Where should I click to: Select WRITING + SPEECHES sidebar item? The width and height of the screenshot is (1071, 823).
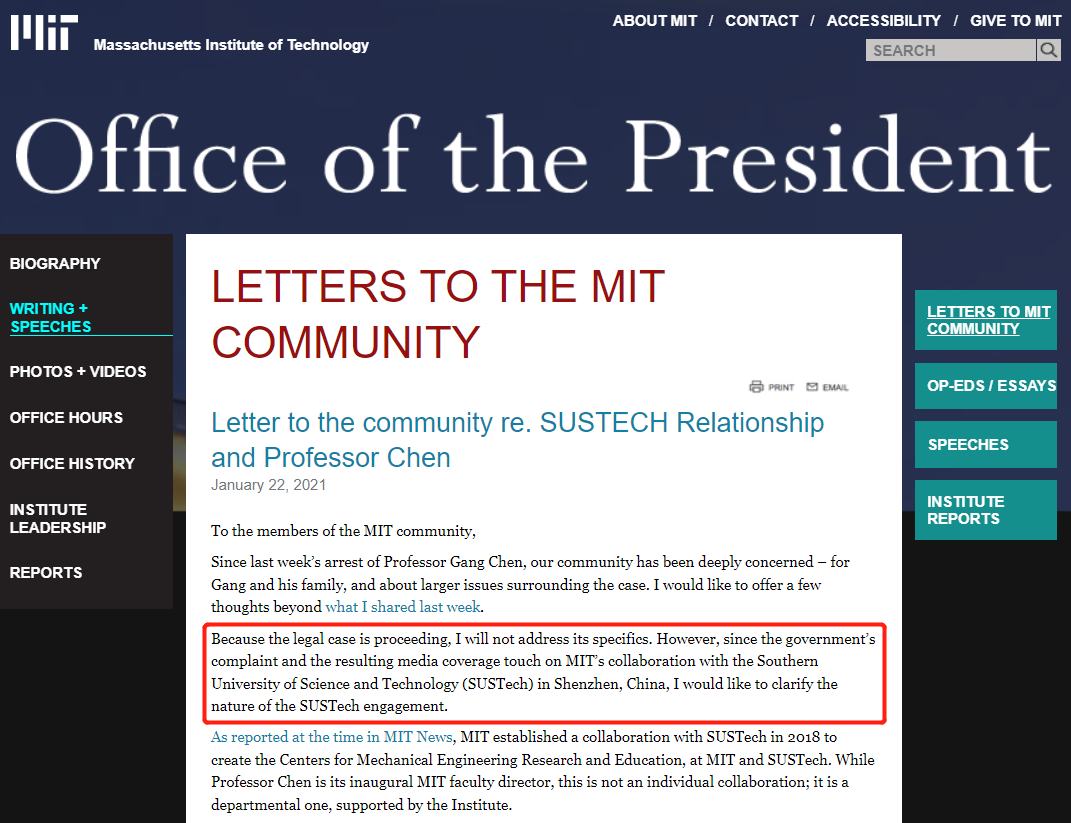51,318
